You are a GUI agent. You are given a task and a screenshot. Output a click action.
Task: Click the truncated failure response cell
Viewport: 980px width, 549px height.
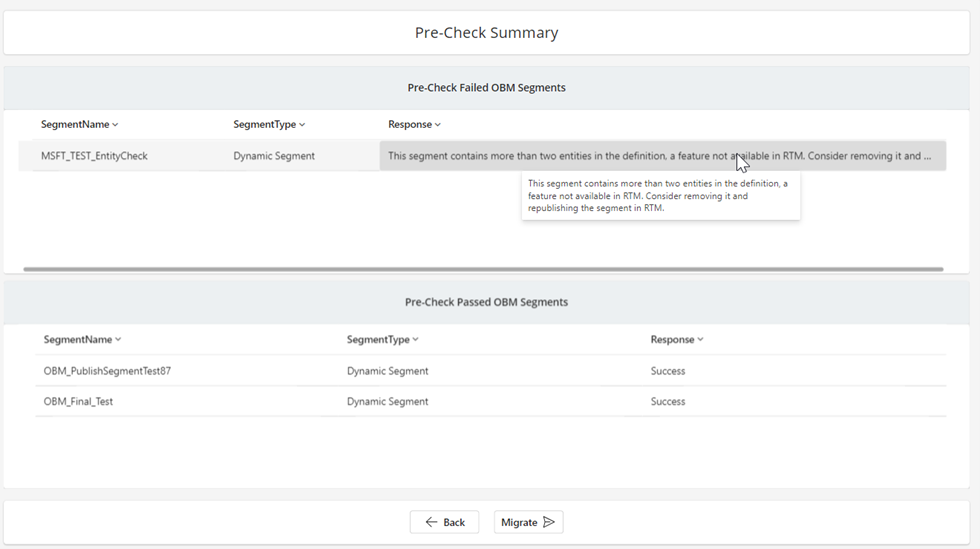click(662, 156)
